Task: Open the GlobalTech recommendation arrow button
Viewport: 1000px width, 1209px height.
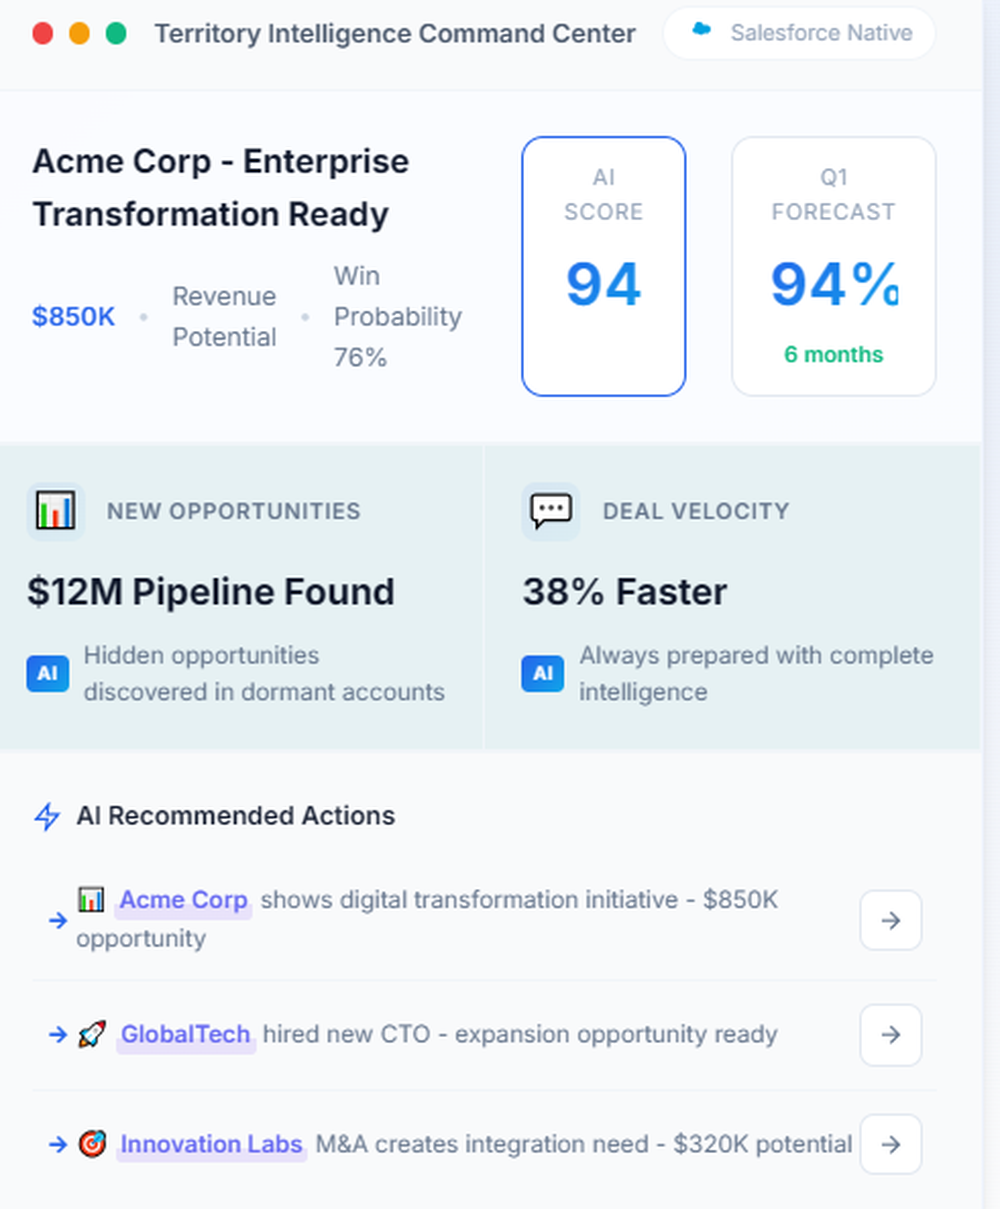Action: pos(890,1035)
